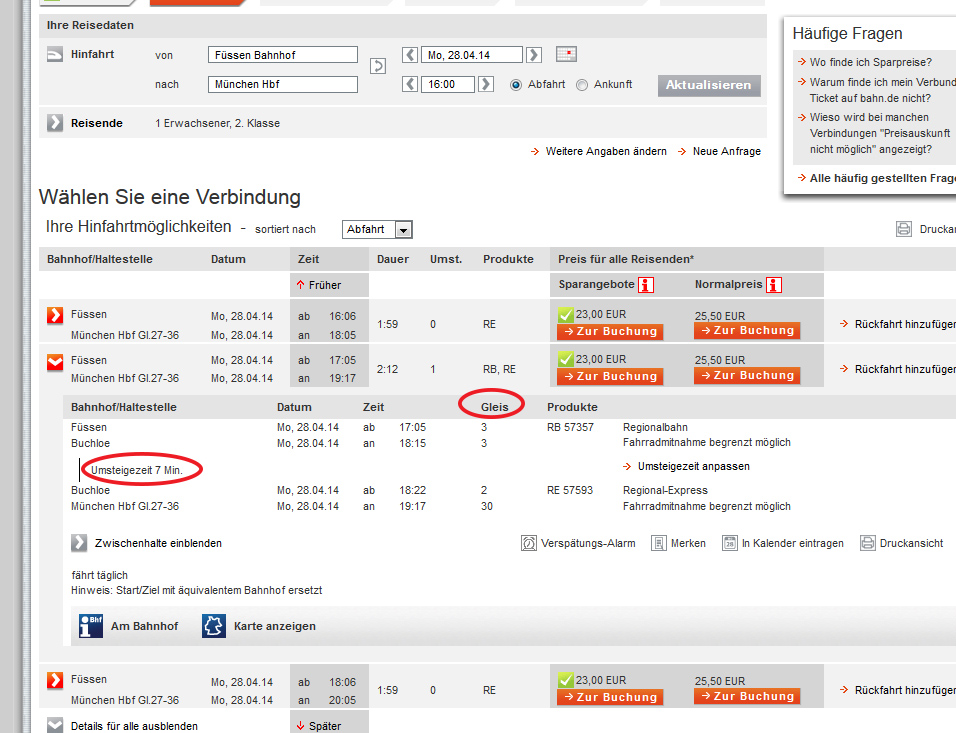956x733 pixels.
Task: Open the Abfahrt sort dropdown
Action: (377, 229)
